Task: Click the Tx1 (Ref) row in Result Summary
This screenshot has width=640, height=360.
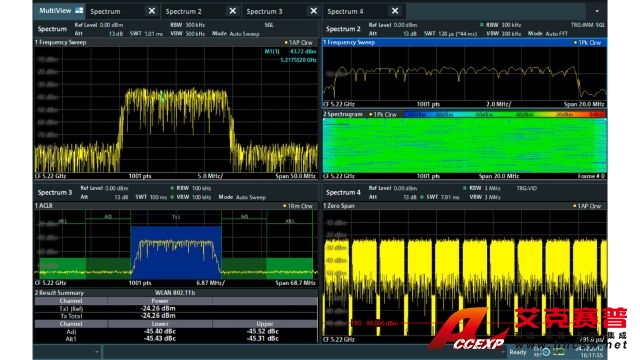Action: (176, 309)
